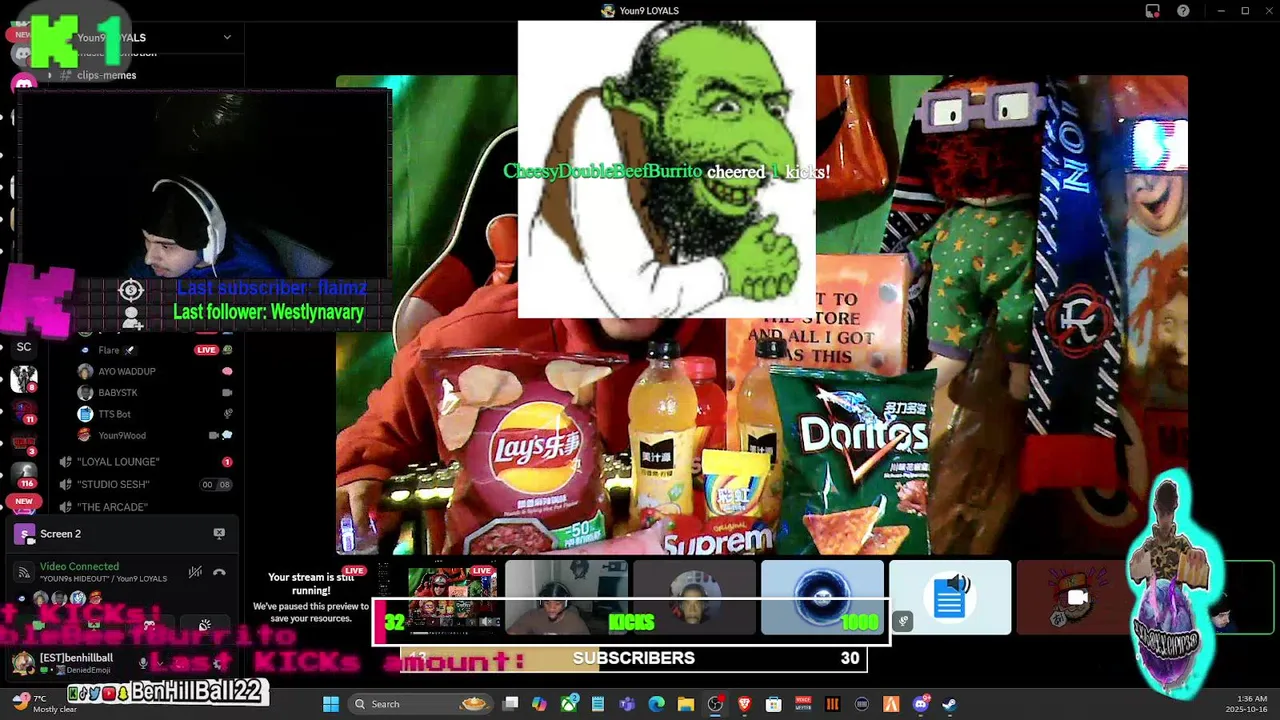The width and height of the screenshot is (1280, 720).
Task: Open the soundboard button in voice panel
Action: tap(204, 626)
